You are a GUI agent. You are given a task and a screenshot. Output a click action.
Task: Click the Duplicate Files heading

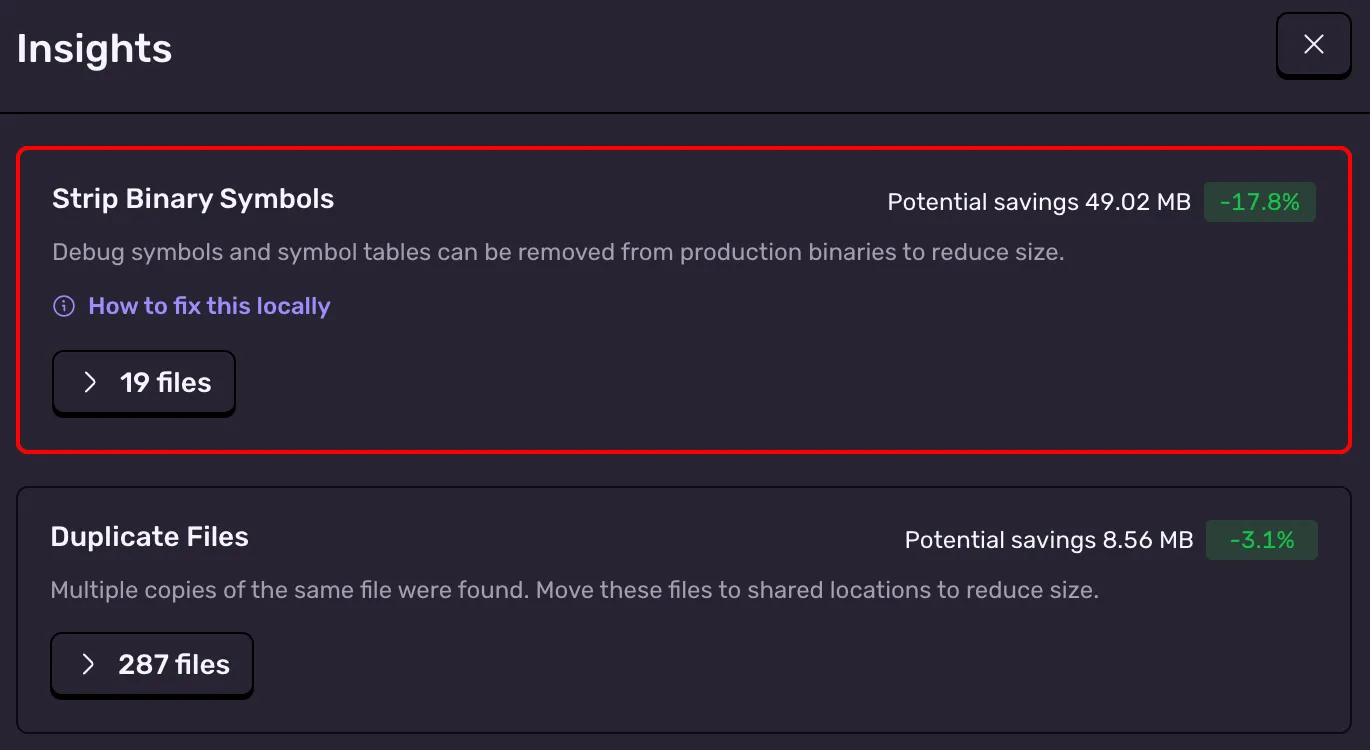(149, 536)
